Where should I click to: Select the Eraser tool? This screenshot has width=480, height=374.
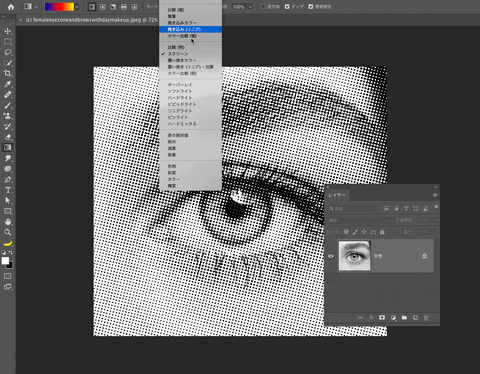click(8, 137)
